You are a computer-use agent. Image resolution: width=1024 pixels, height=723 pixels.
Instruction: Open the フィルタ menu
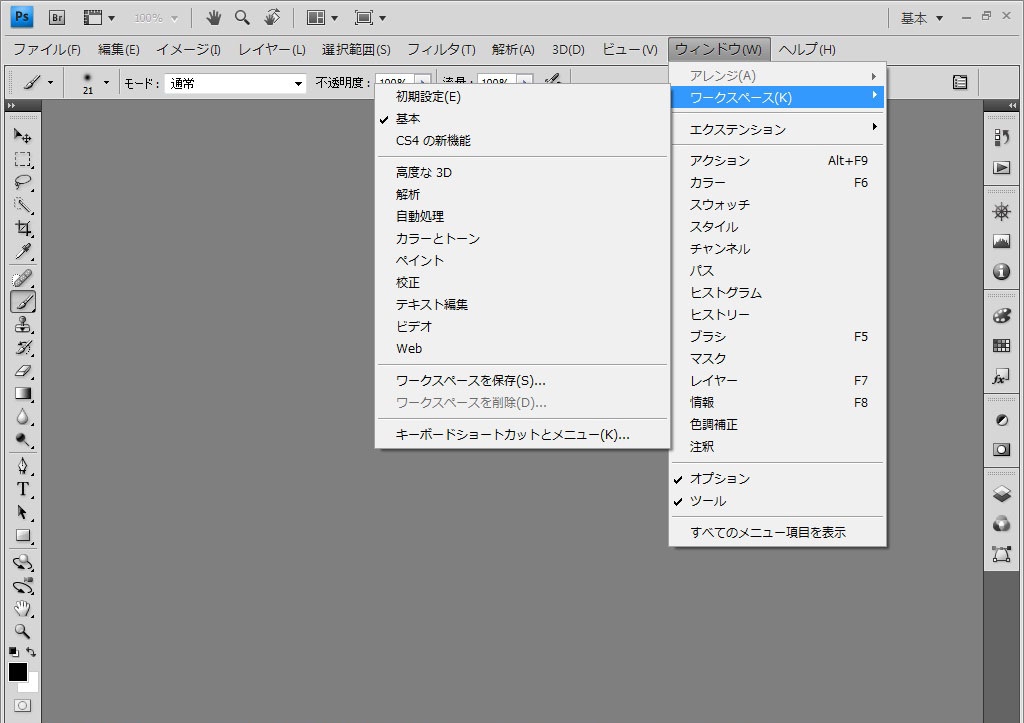pos(440,49)
